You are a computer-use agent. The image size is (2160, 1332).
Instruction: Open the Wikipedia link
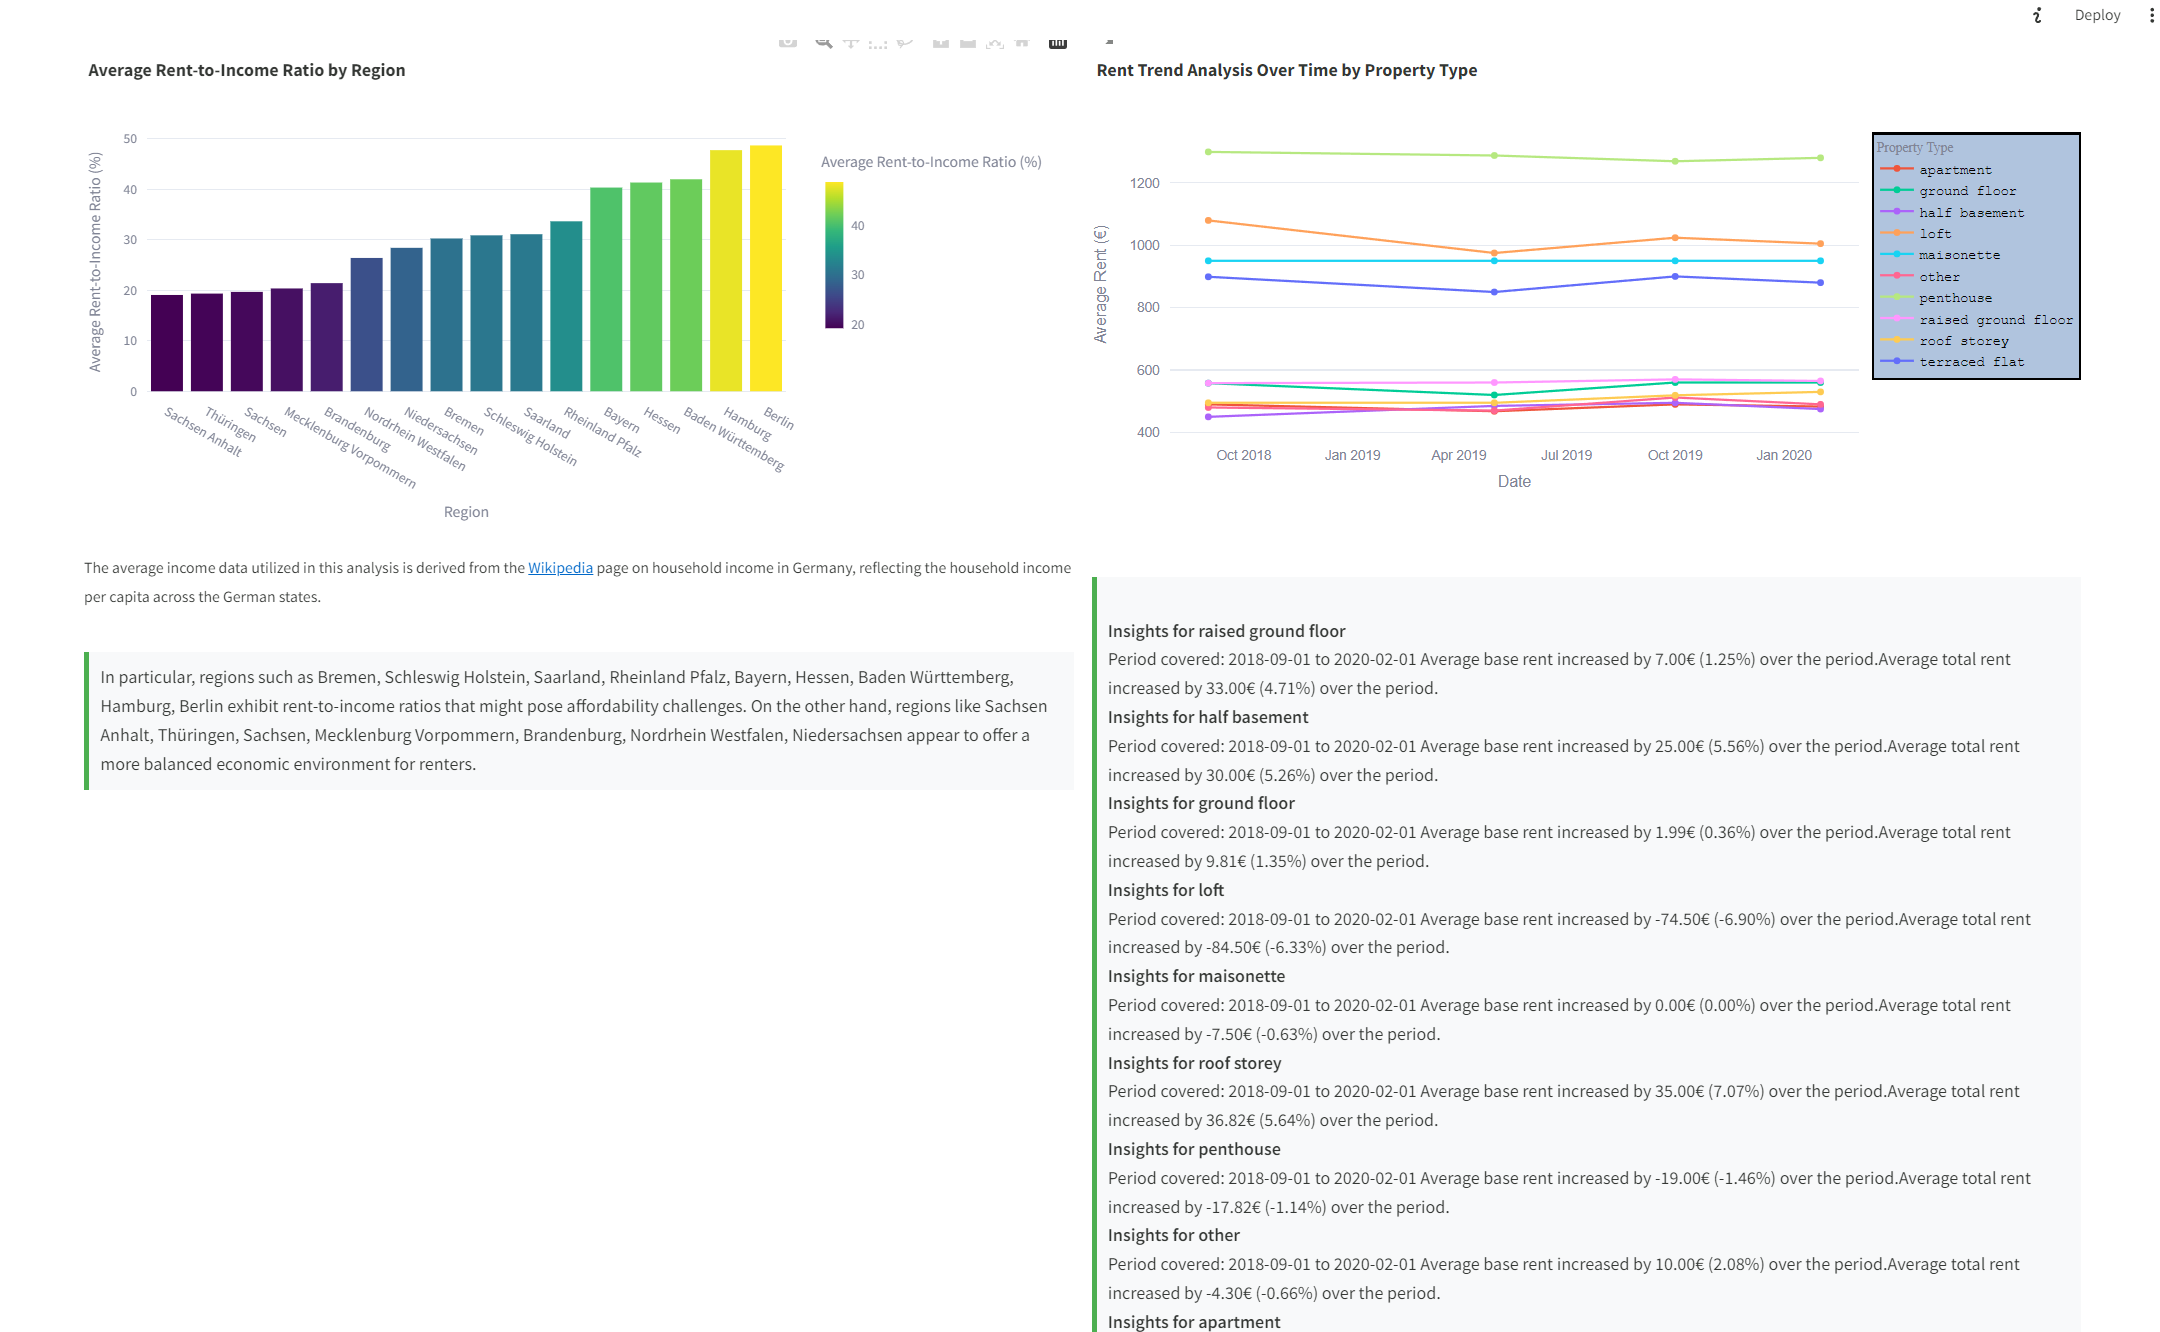coord(560,568)
